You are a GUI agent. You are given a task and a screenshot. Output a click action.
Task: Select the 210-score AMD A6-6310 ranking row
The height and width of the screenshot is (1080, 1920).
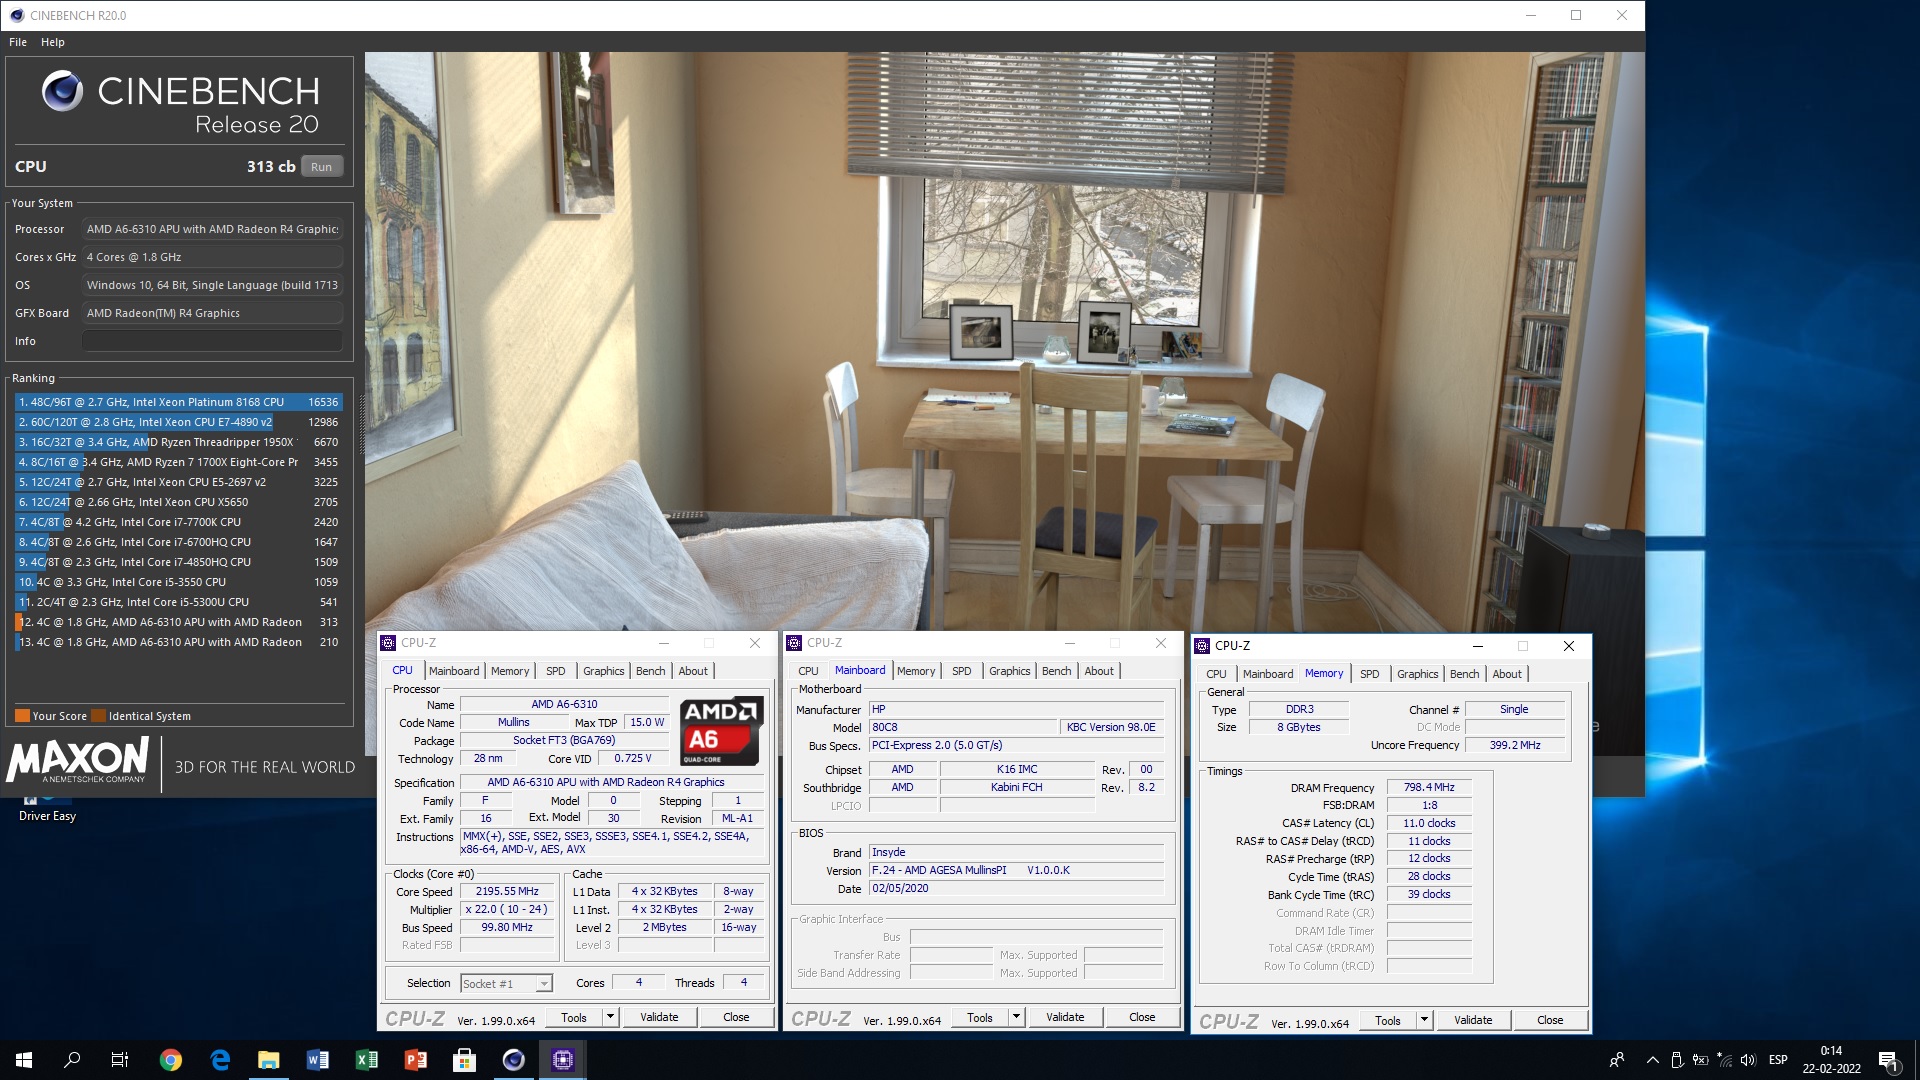[178, 642]
